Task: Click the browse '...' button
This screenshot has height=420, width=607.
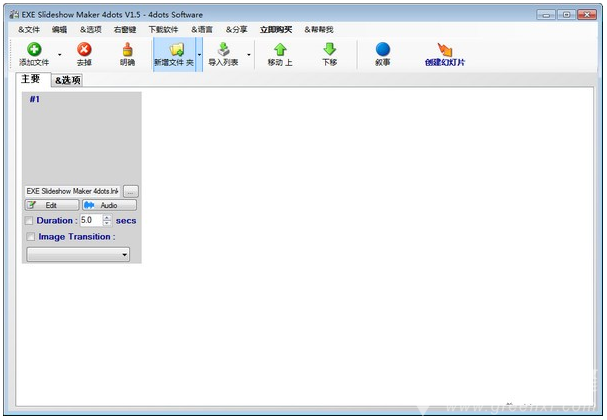Action: tap(130, 192)
